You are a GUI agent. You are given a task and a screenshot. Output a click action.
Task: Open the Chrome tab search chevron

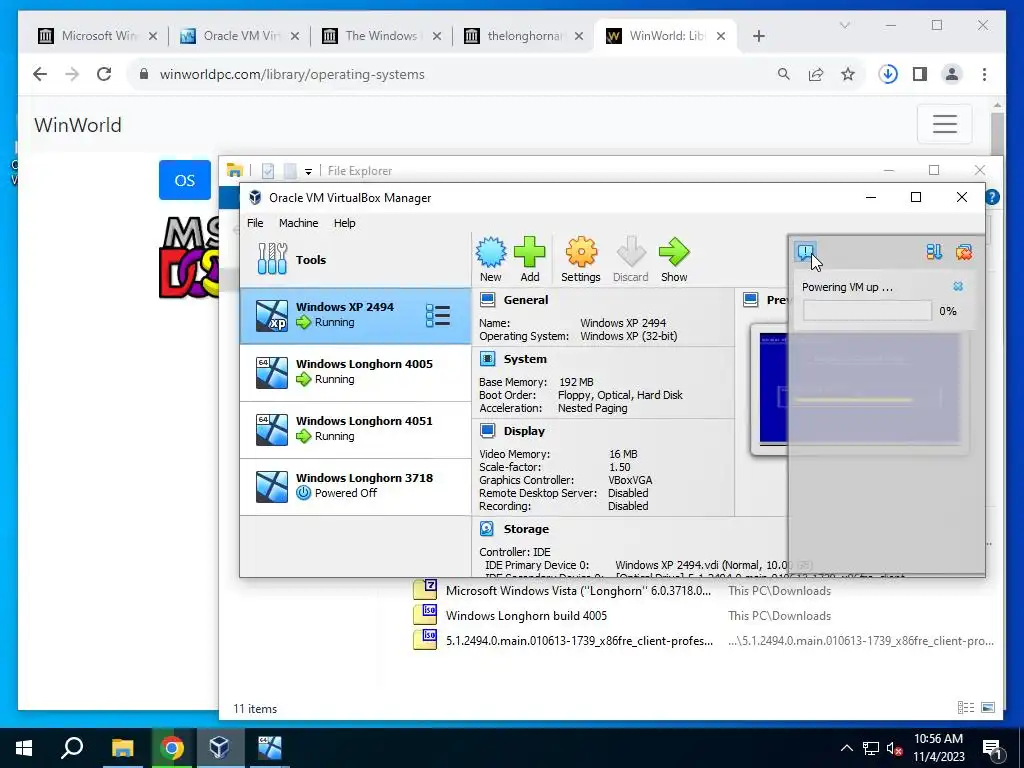(x=844, y=25)
